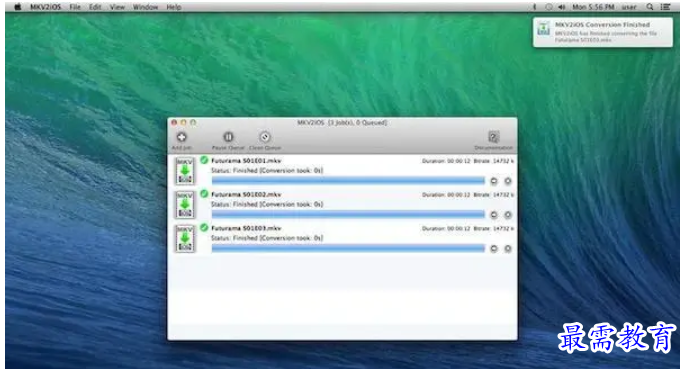Select the 'Futurama S01E02.mkv' file name
Screen dimensions: 682x369
click(x=246, y=195)
